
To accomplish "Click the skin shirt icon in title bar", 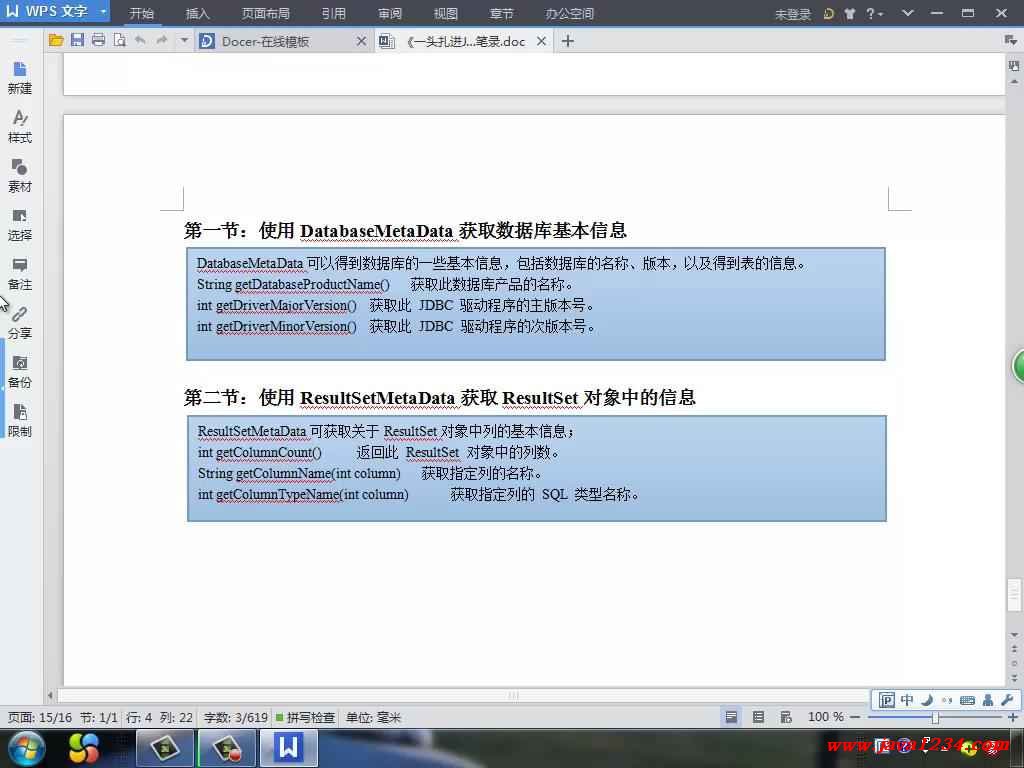I will [850, 13].
